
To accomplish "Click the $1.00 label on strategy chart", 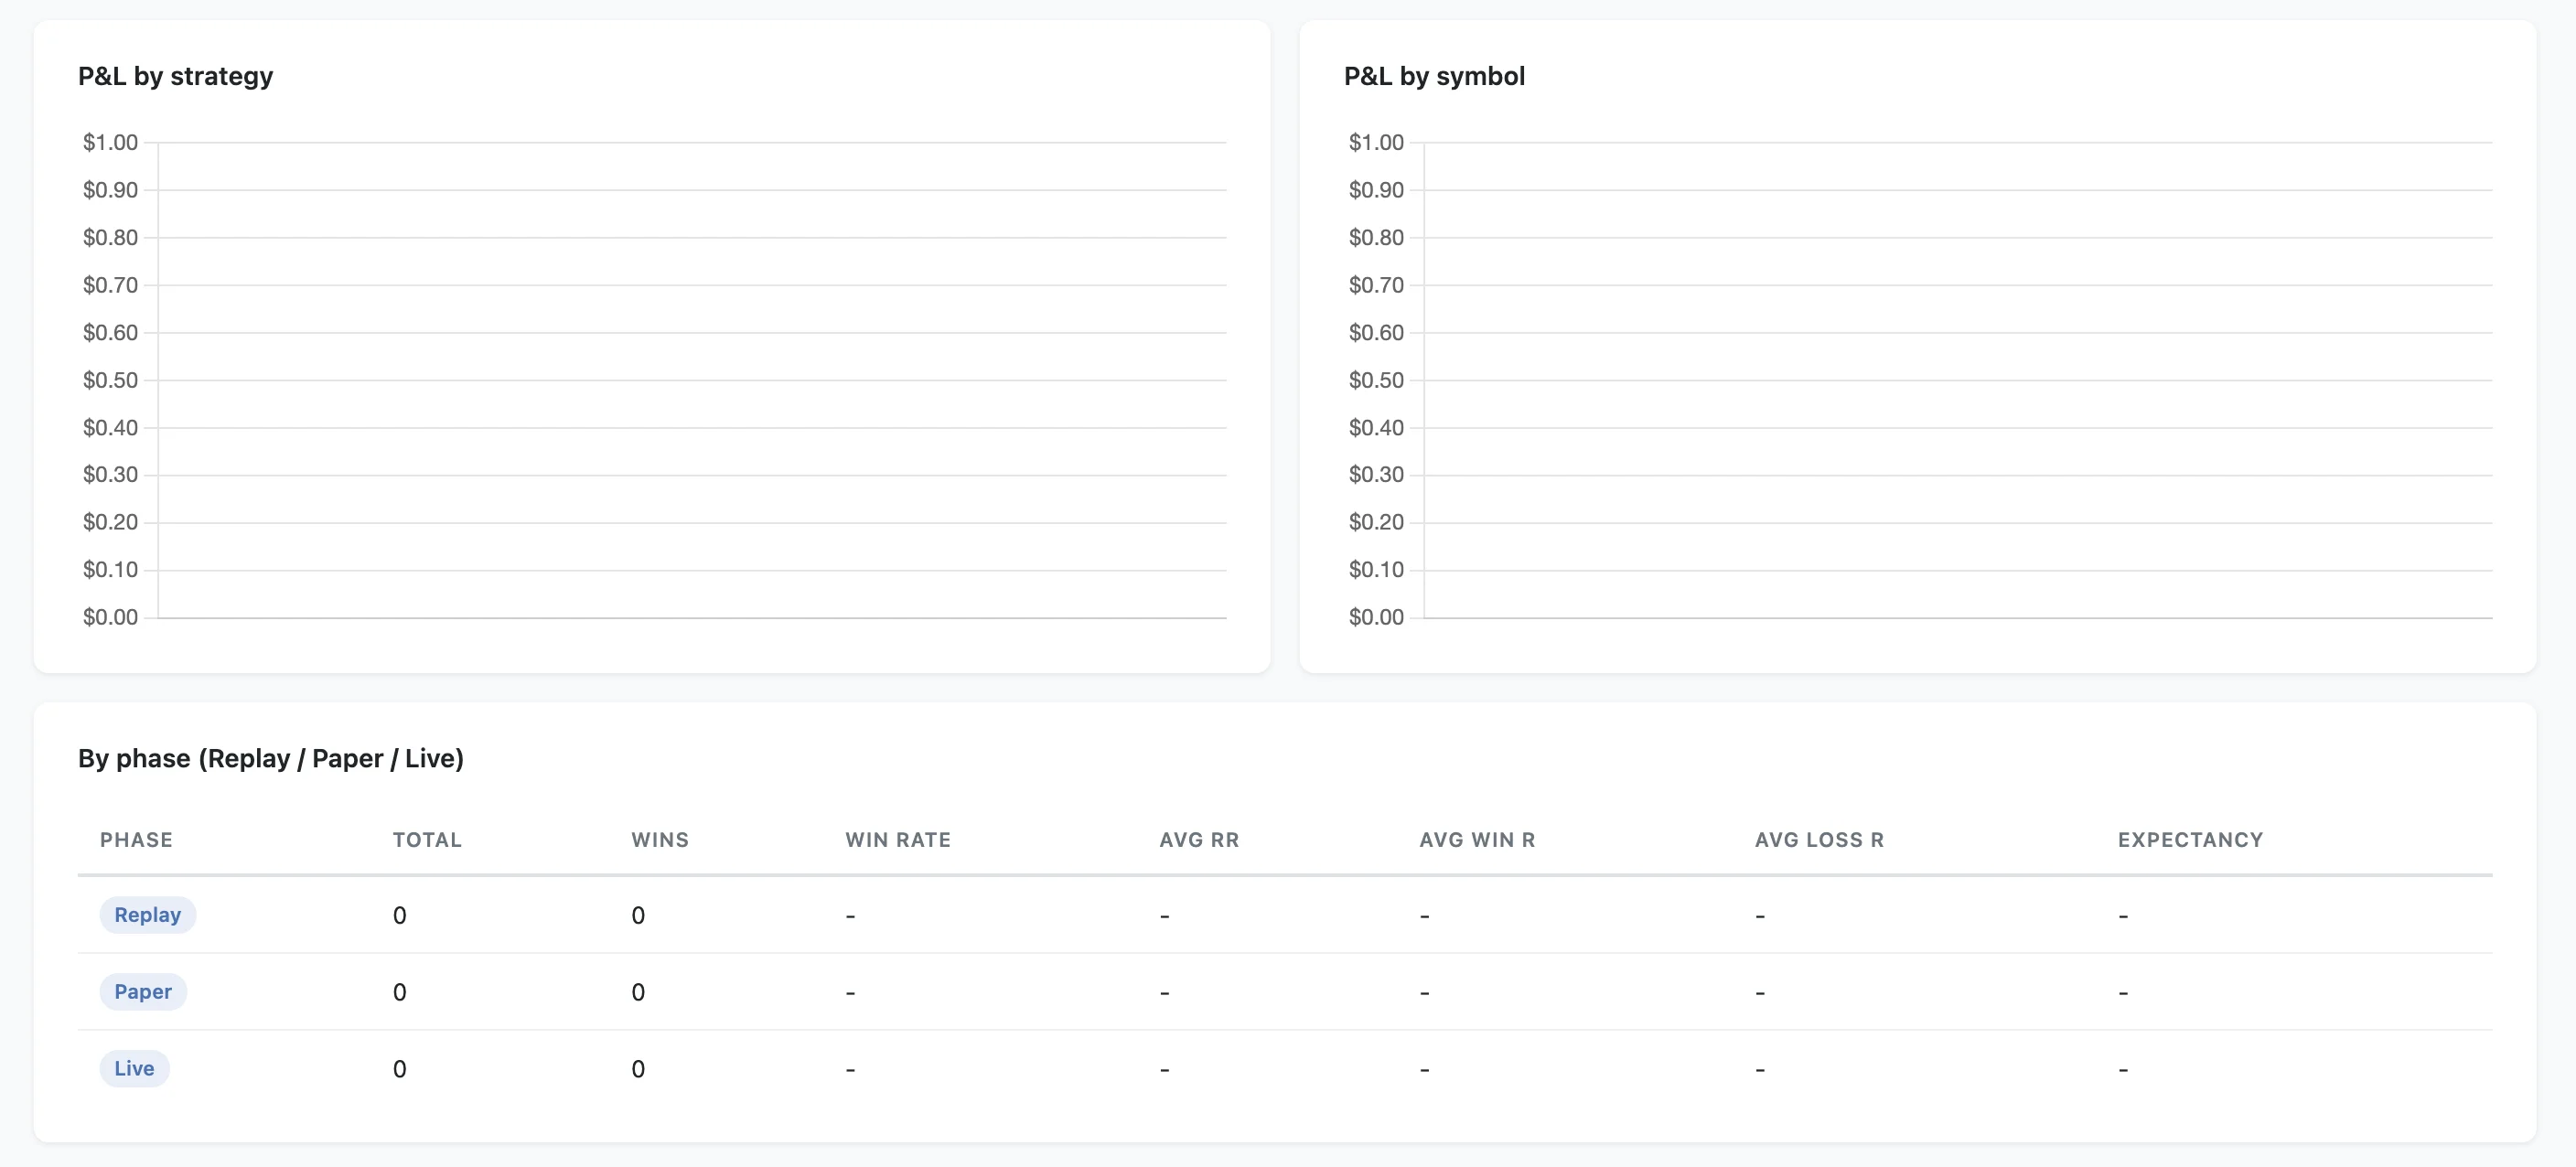I will point(110,143).
